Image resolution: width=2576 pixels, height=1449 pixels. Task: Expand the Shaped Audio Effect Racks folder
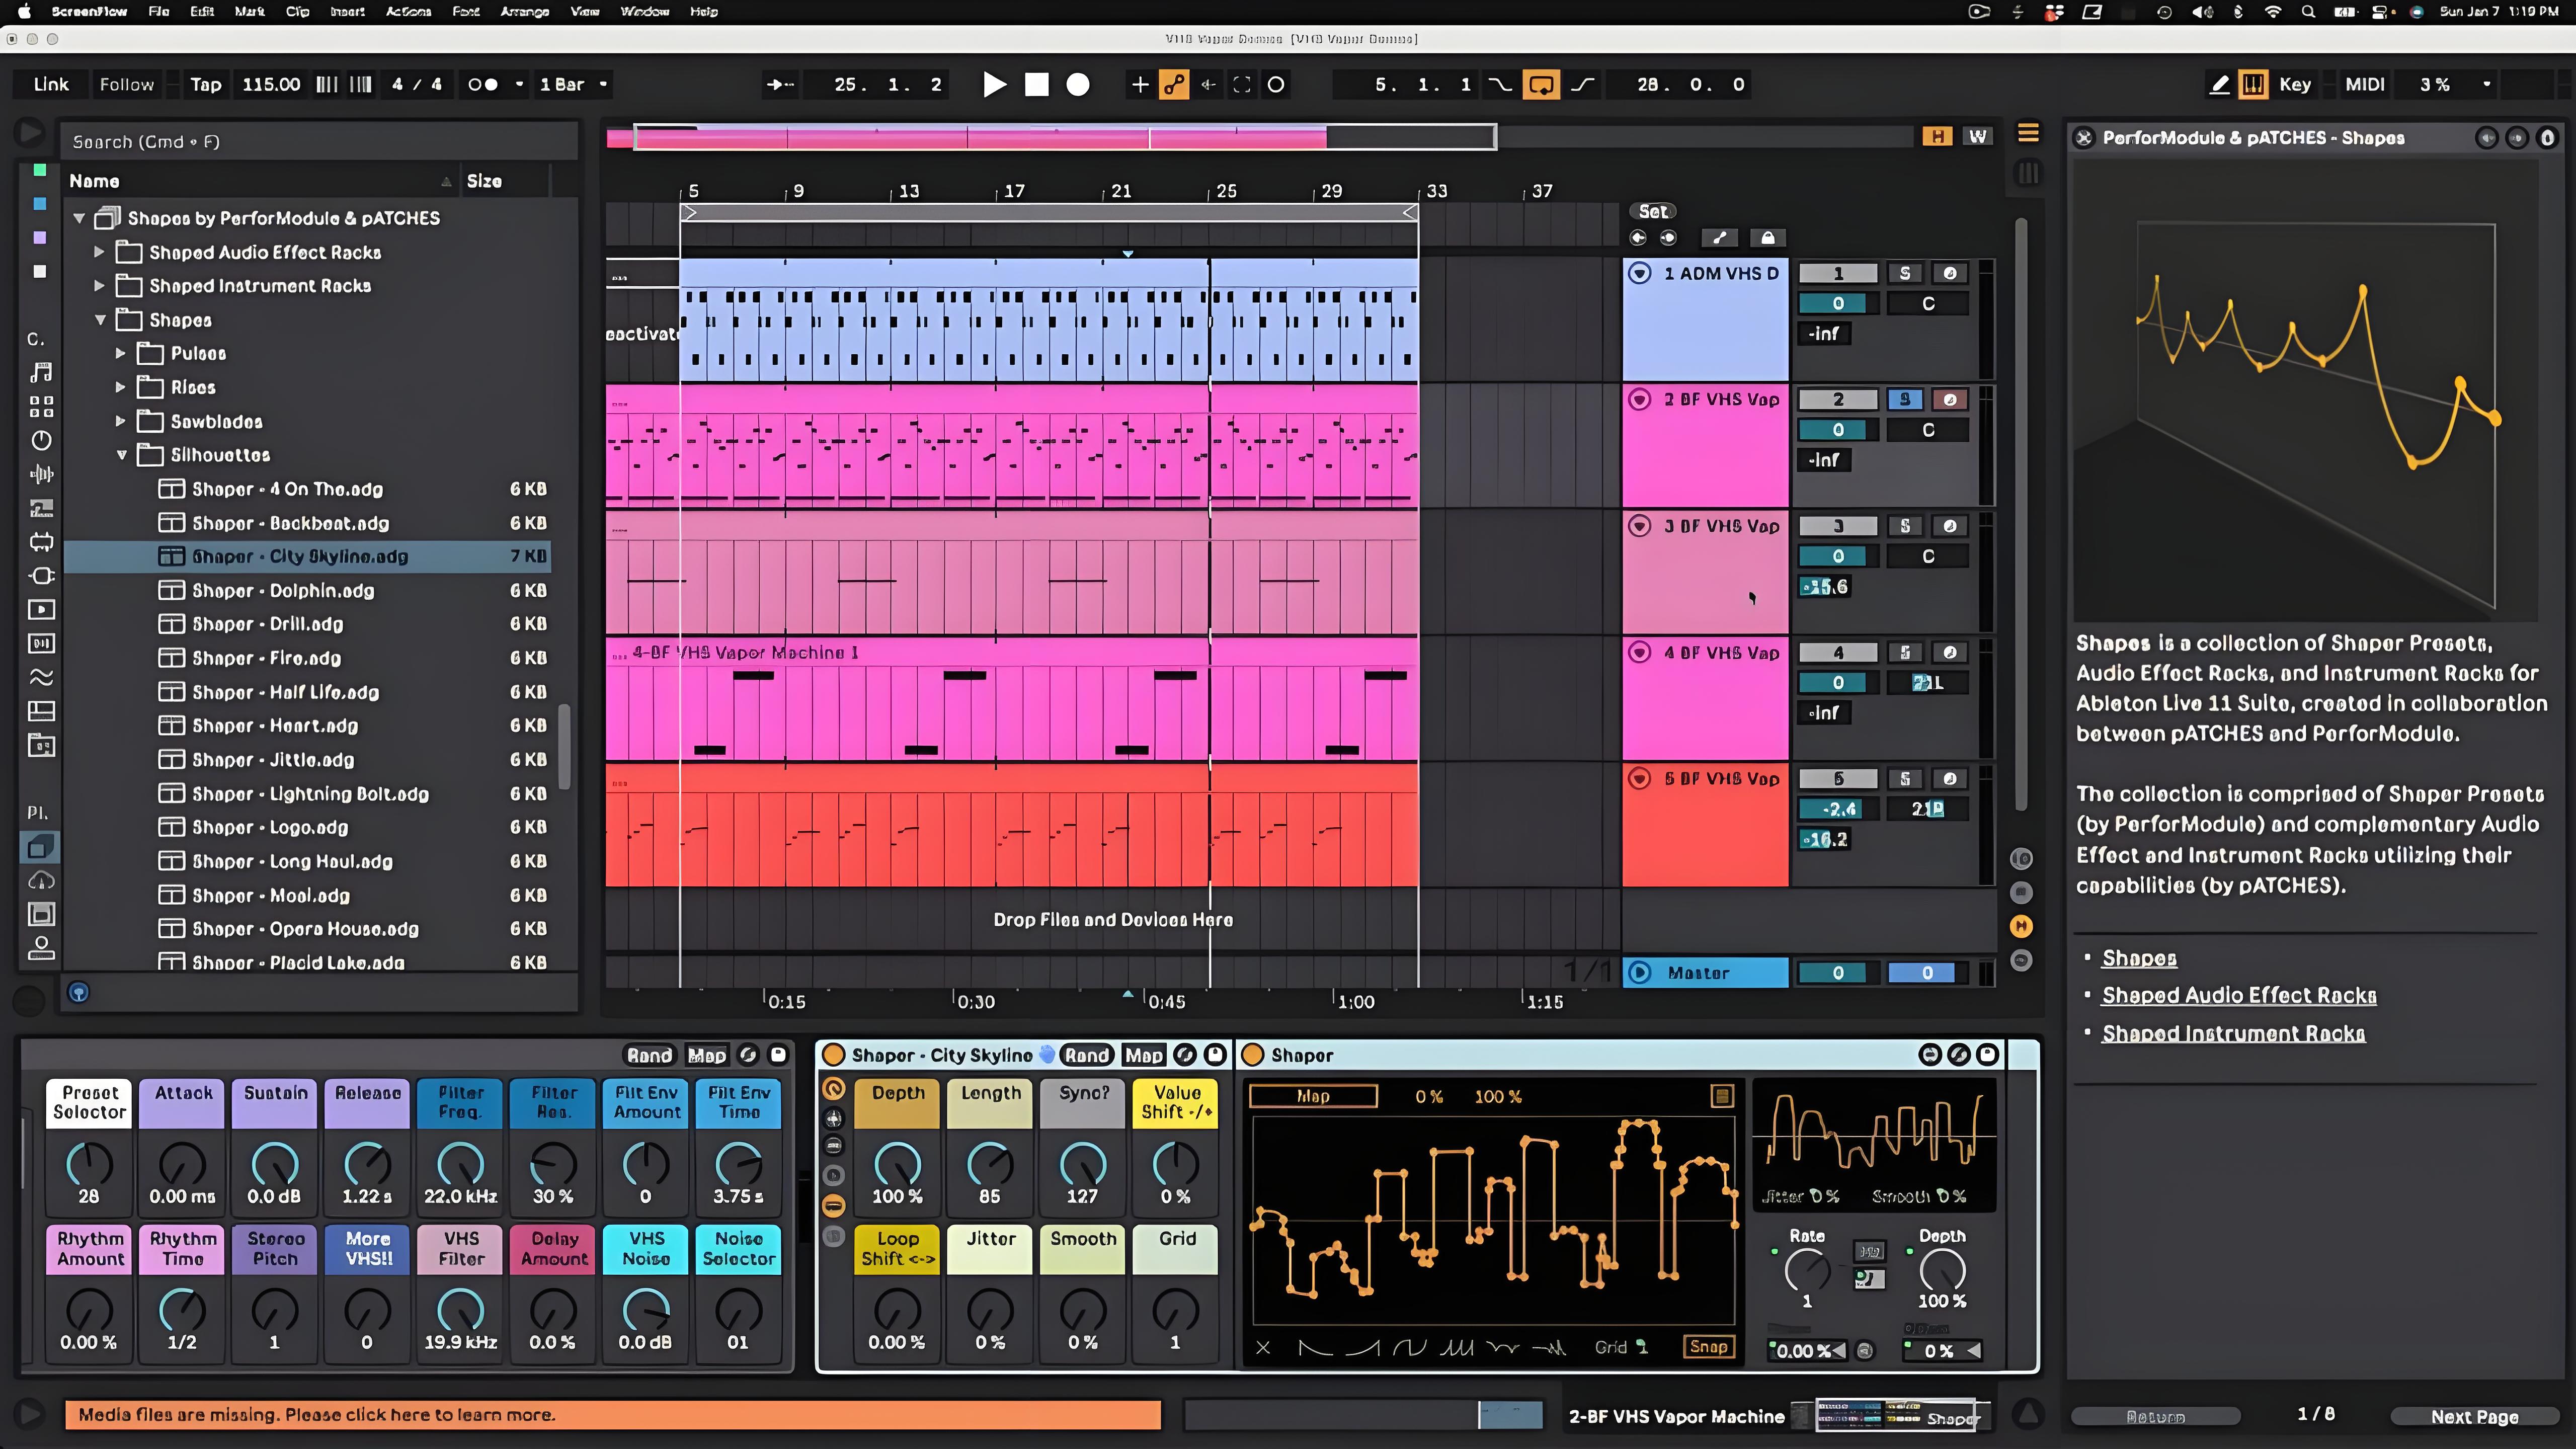(x=99, y=252)
